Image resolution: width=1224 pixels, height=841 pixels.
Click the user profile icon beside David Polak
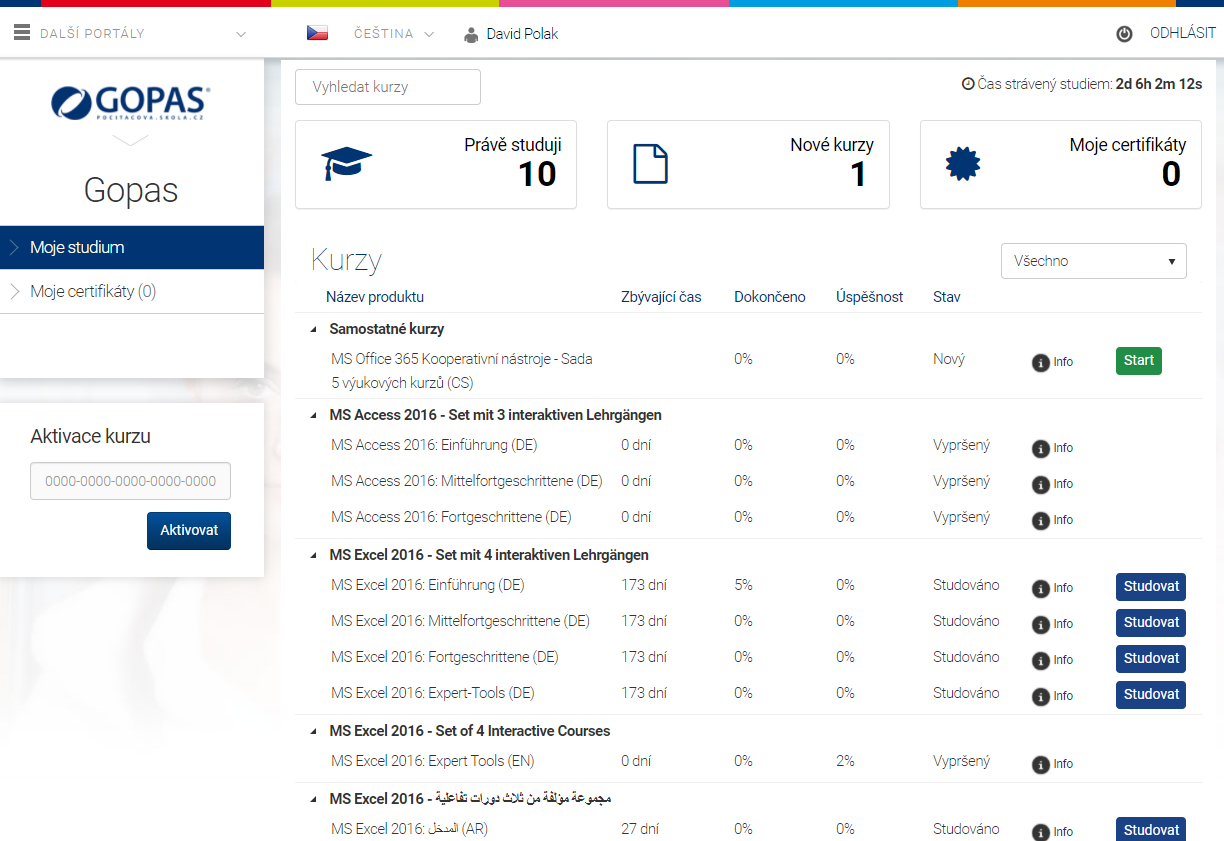[x=471, y=34]
